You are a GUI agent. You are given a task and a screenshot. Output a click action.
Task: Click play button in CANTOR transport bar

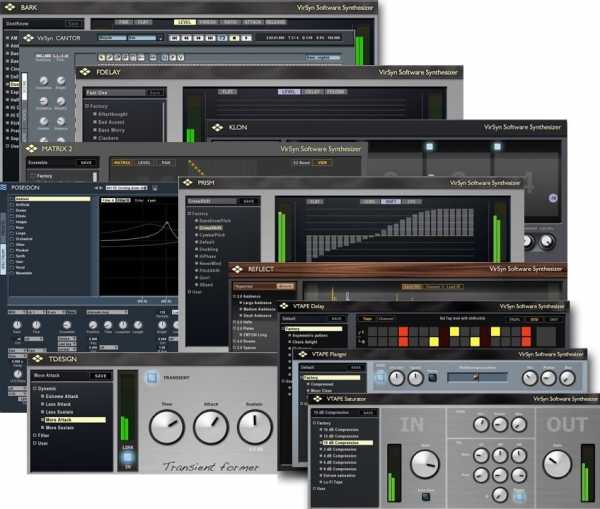(x=246, y=38)
